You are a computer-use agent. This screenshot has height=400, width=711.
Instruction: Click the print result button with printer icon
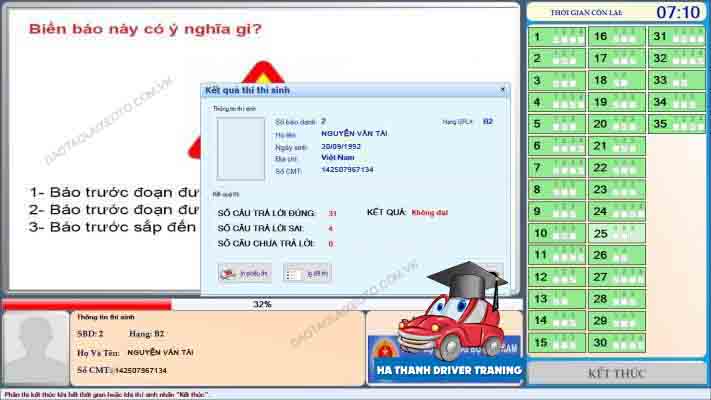[x=245, y=272]
